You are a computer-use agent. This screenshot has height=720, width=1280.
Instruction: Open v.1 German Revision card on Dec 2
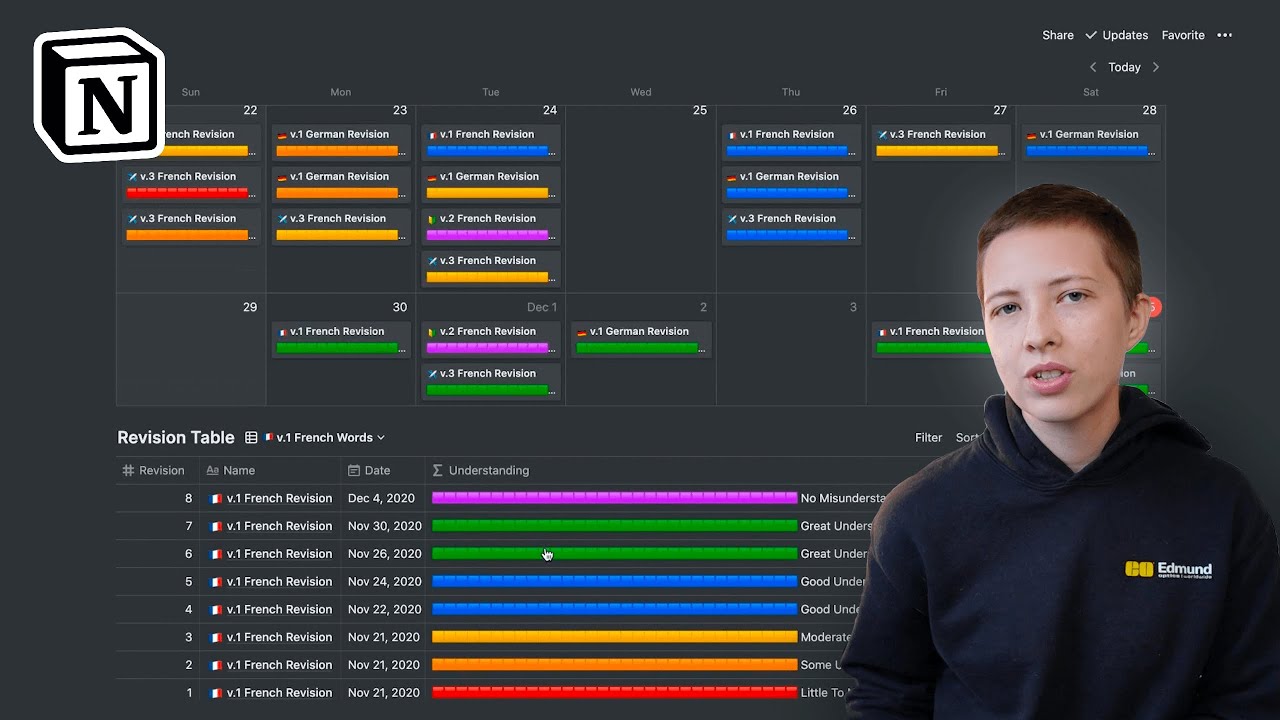[x=641, y=340]
